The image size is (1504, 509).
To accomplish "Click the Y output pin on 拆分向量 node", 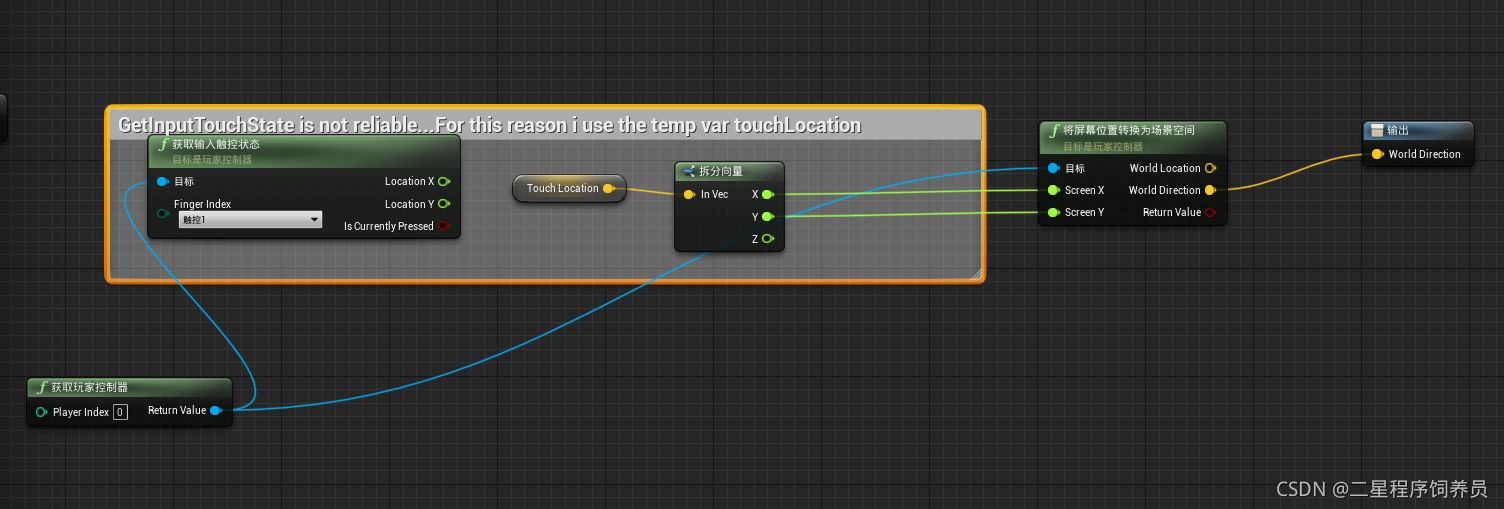I will tap(767, 216).
